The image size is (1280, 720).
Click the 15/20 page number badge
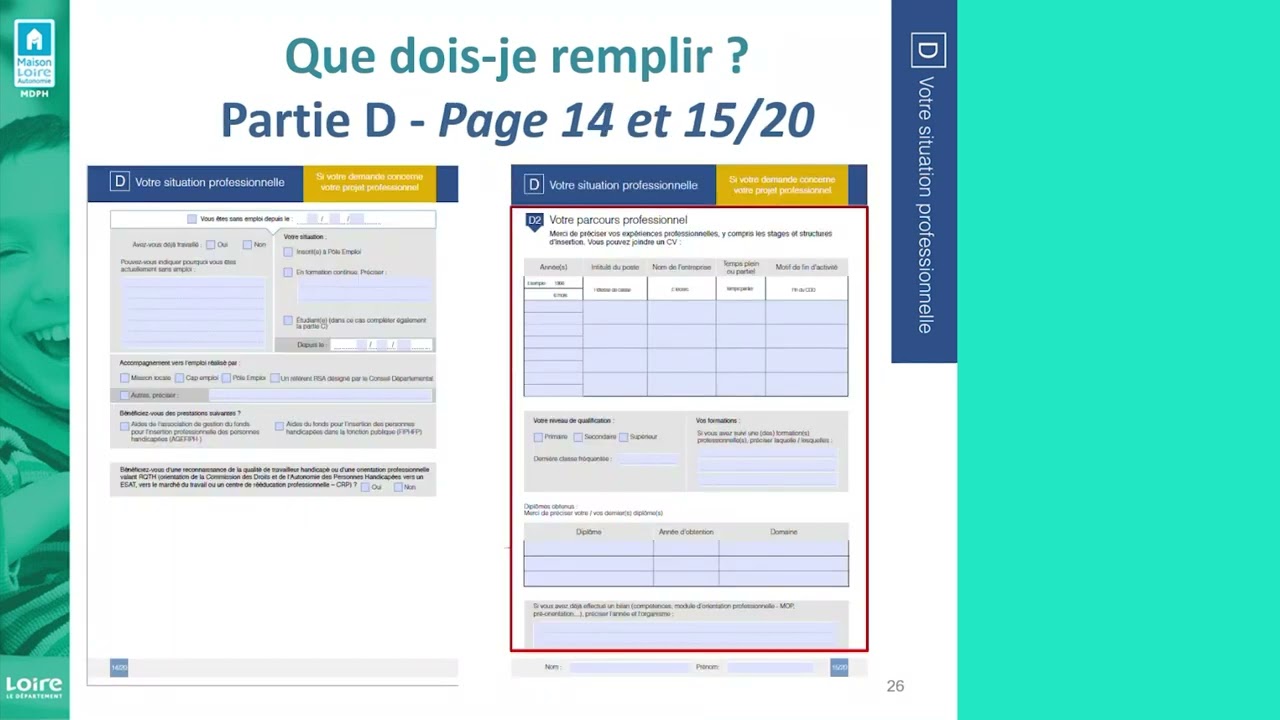click(839, 667)
